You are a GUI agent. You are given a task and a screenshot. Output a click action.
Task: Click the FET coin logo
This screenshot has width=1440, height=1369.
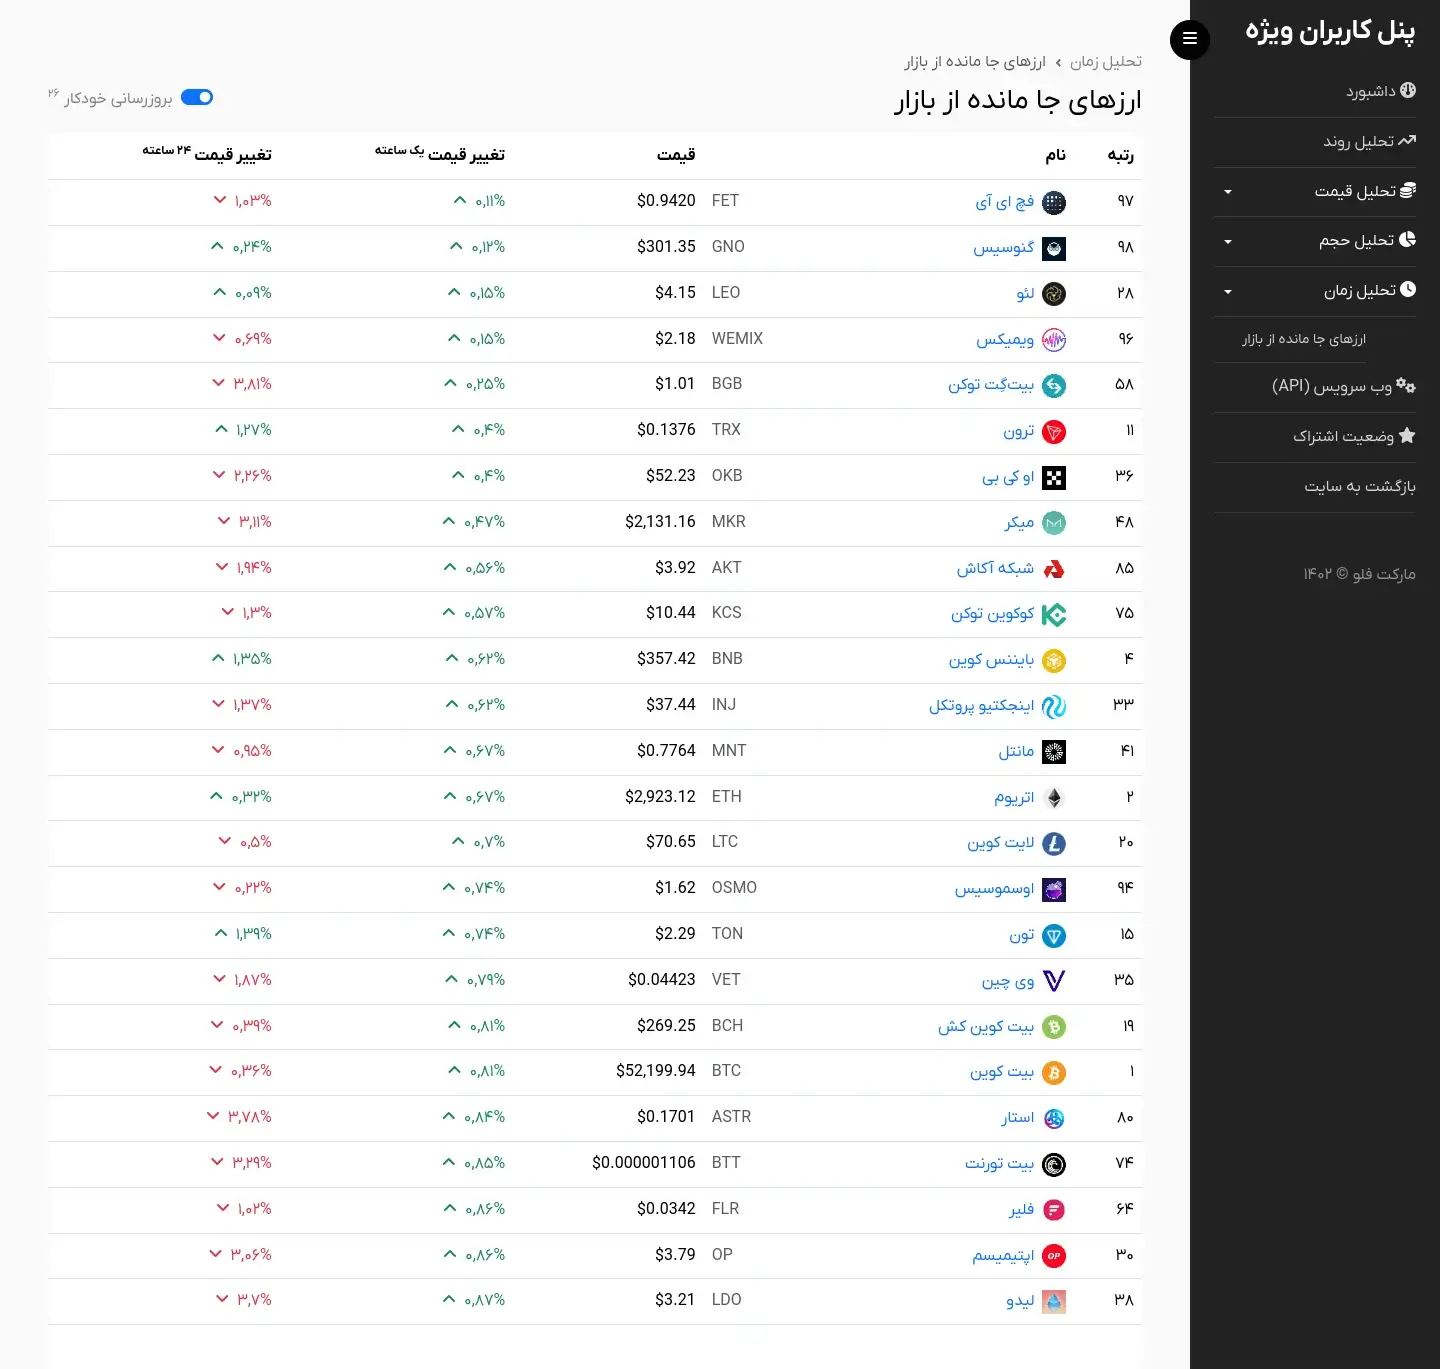1054,203
